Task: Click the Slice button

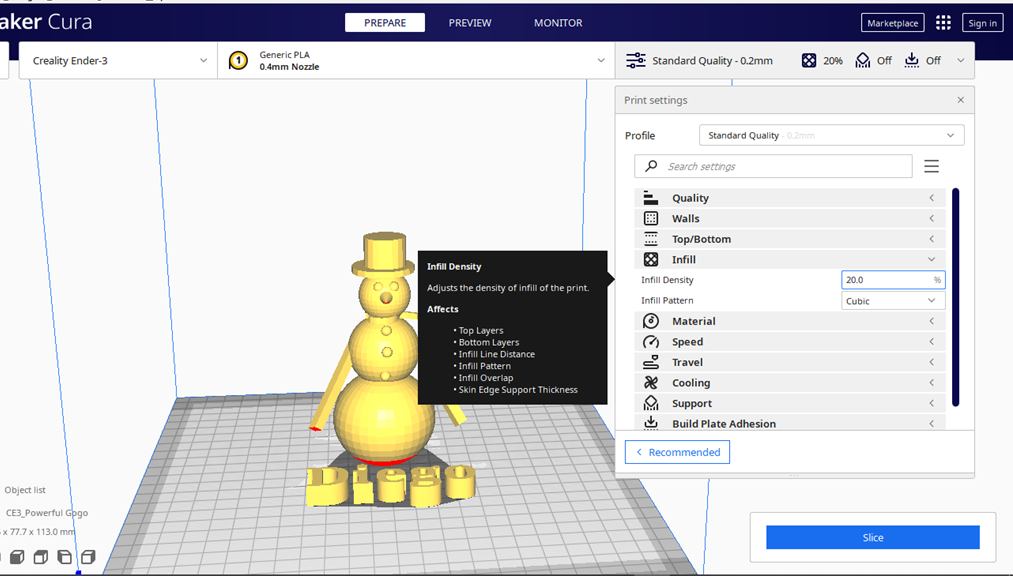Action: pos(872,537)
